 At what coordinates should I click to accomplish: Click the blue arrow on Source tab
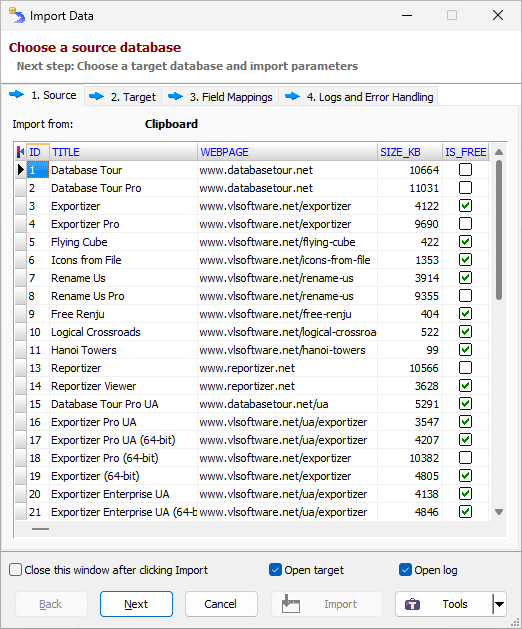[16, 95]
